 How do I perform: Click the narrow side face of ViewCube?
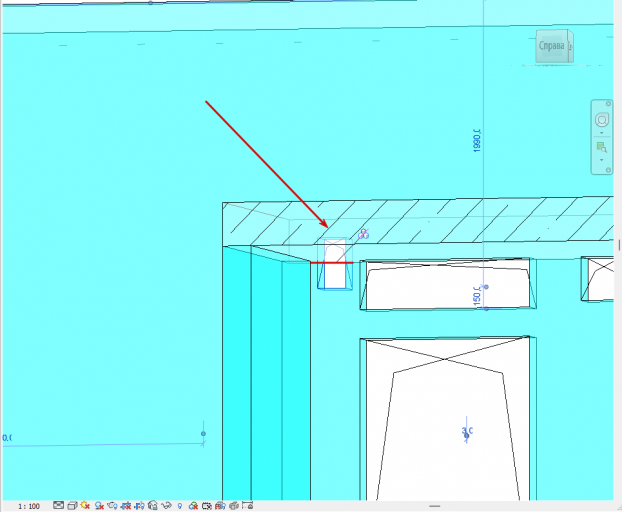[571, 46]
